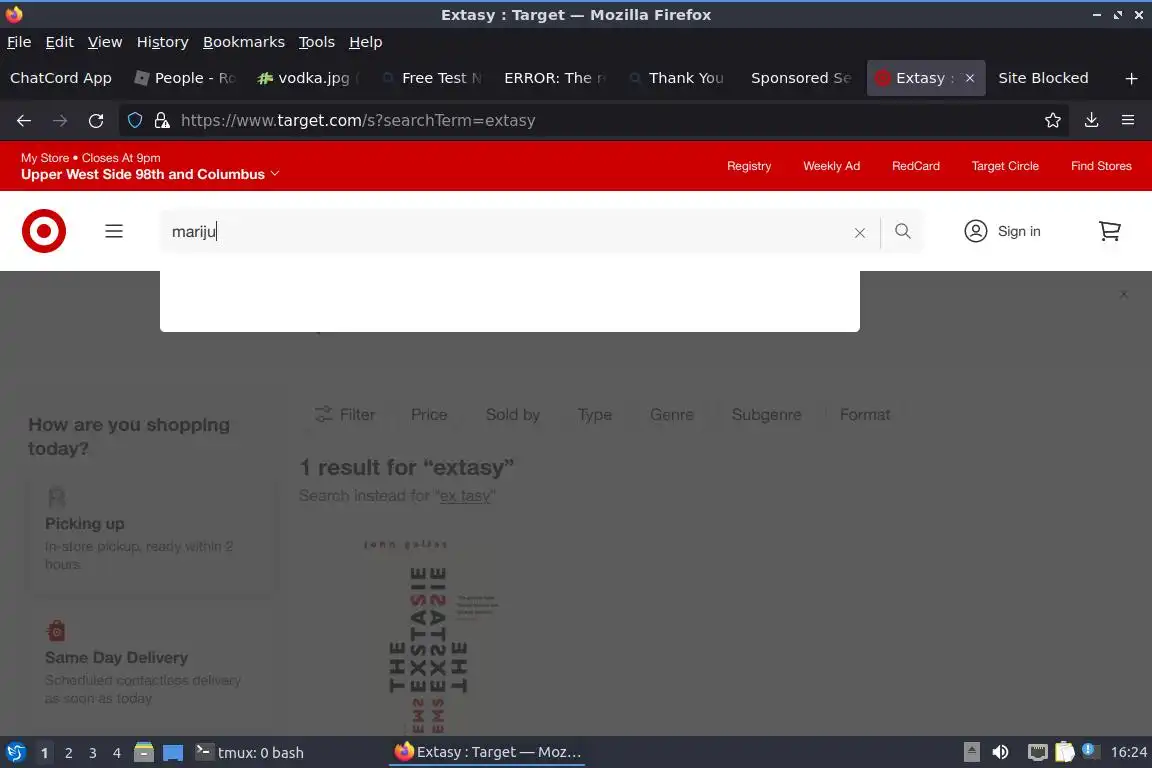Open the File menu
This screenshot has height=768, width=1152.
(19, 42)
